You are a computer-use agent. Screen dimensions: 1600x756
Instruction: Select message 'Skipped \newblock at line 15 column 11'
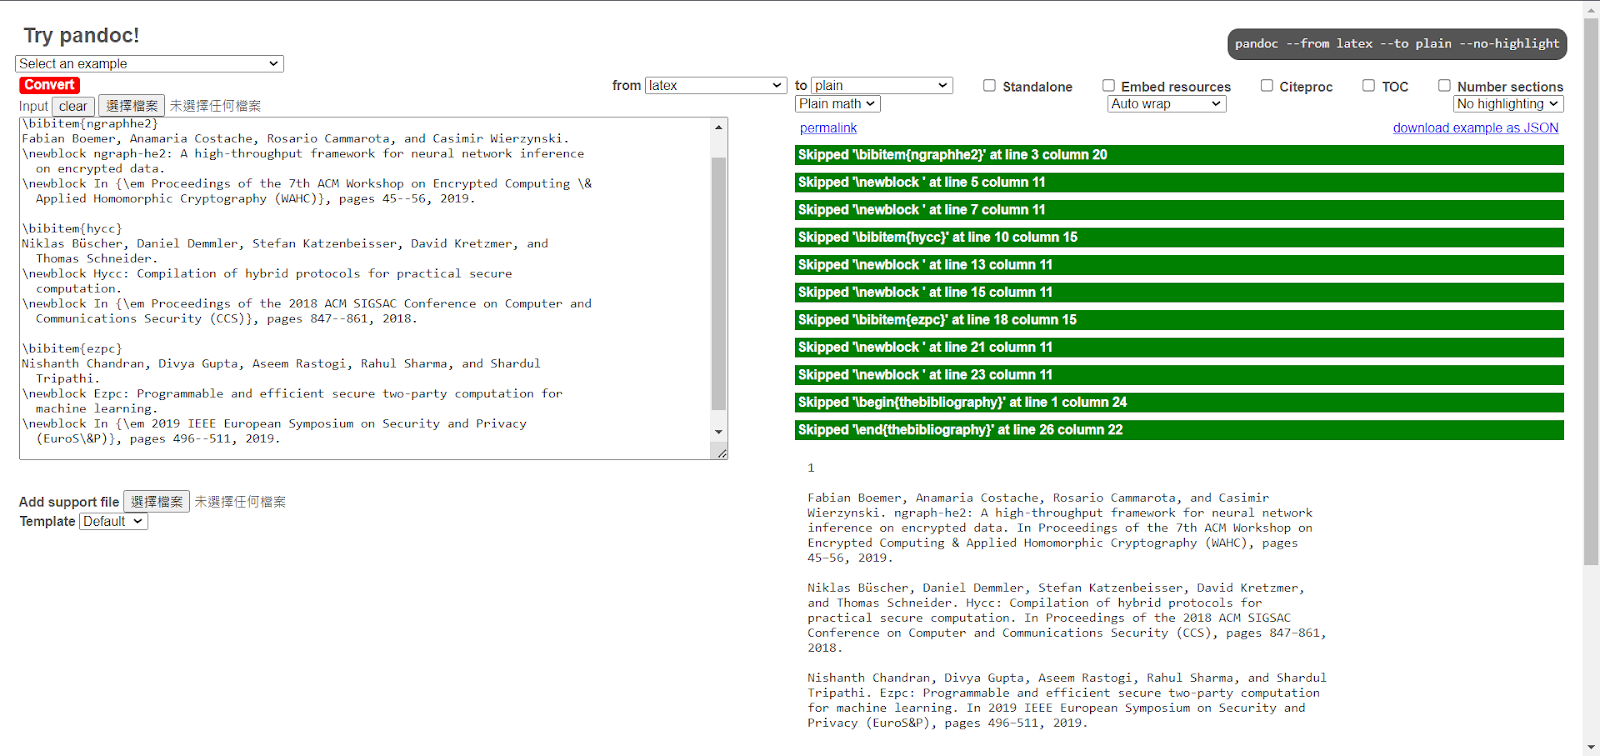(x=1179, y=292)
